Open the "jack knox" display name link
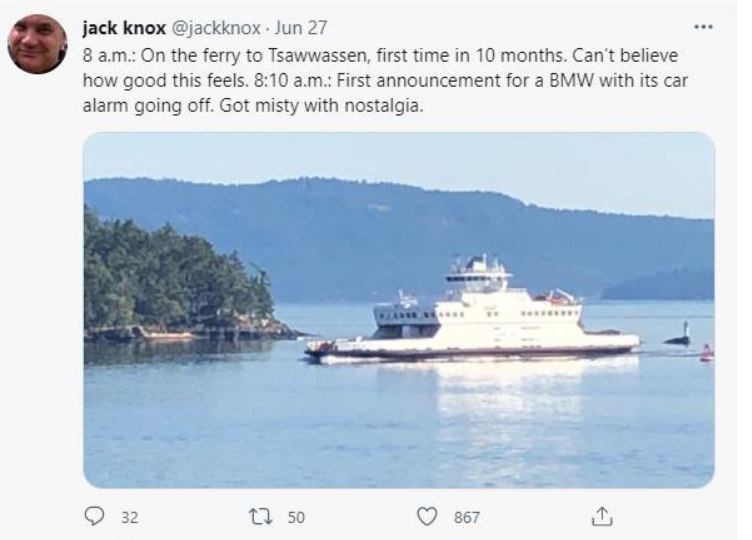Image resolution: width=752 pixels, height=540 pixels. pyautogui.click(x=121, y=27)
